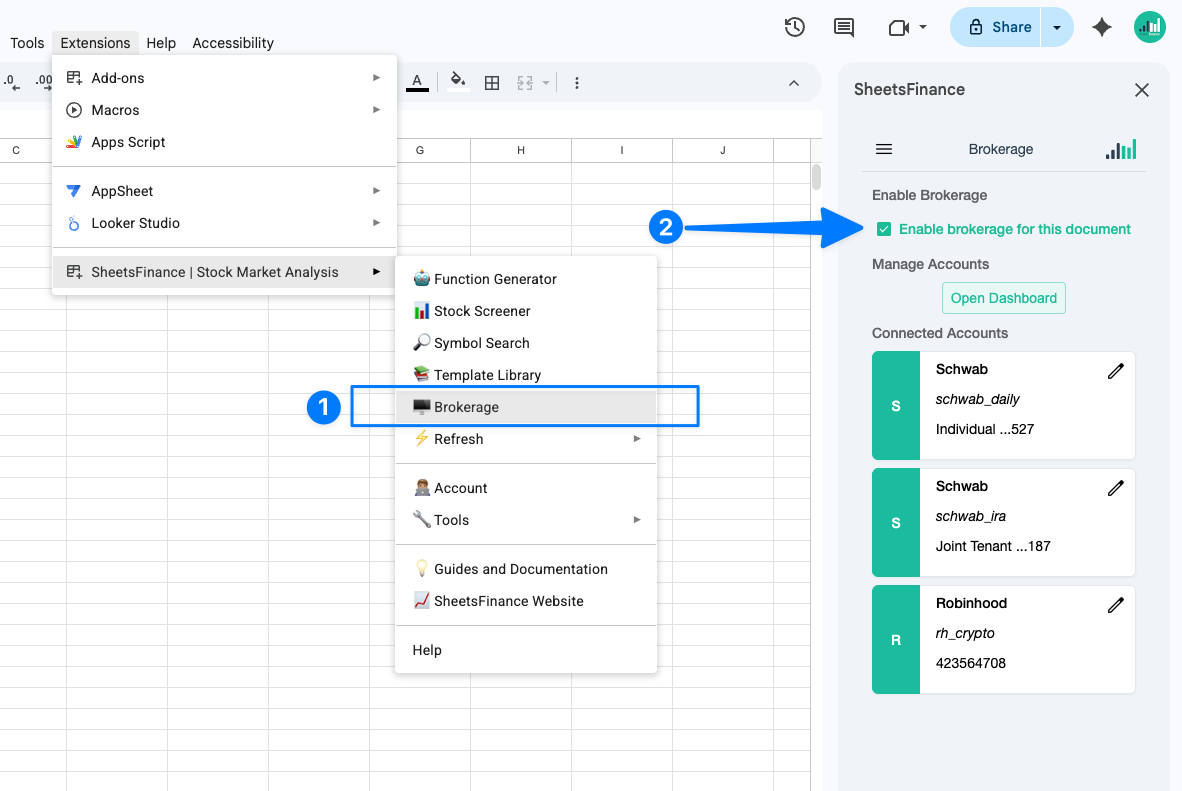Edit the schwab_daily account pencil

tap(1116, 370)
